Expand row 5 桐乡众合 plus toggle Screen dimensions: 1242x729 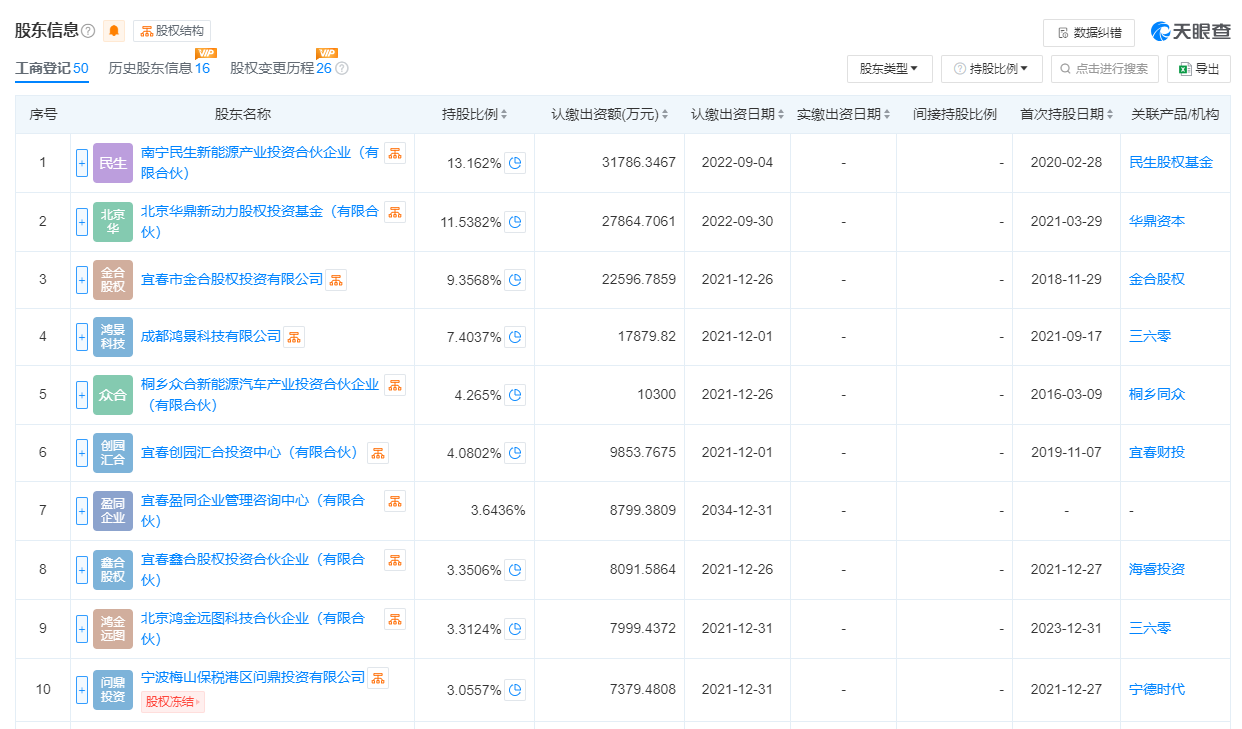[x=82, y=395]
